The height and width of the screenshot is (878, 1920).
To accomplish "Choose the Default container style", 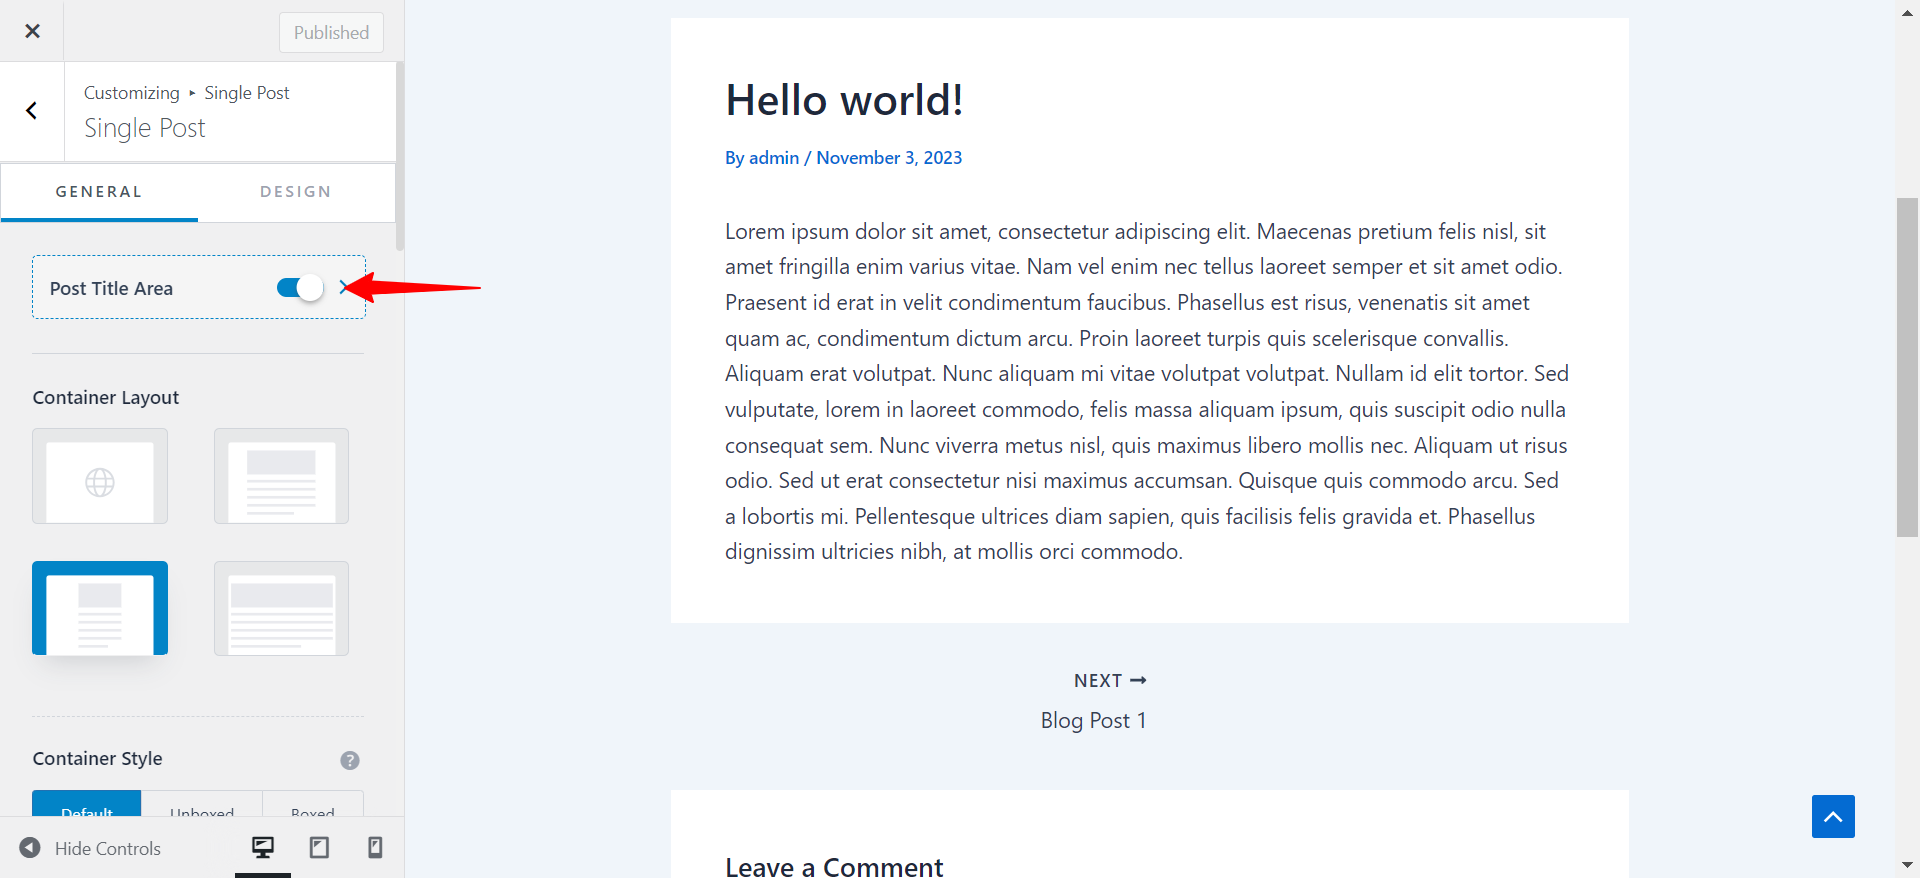I will click(87, 805).
